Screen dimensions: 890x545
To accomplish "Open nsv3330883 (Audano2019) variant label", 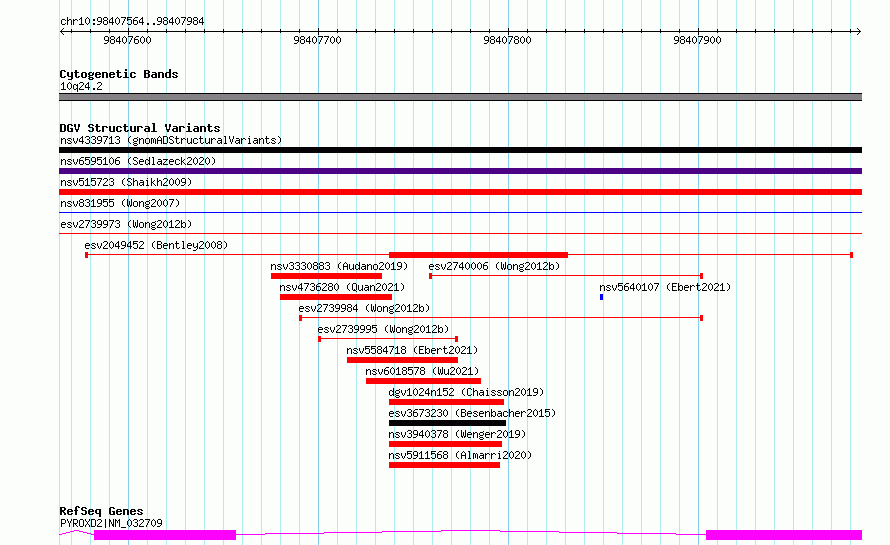I will [x=339, y=266].
